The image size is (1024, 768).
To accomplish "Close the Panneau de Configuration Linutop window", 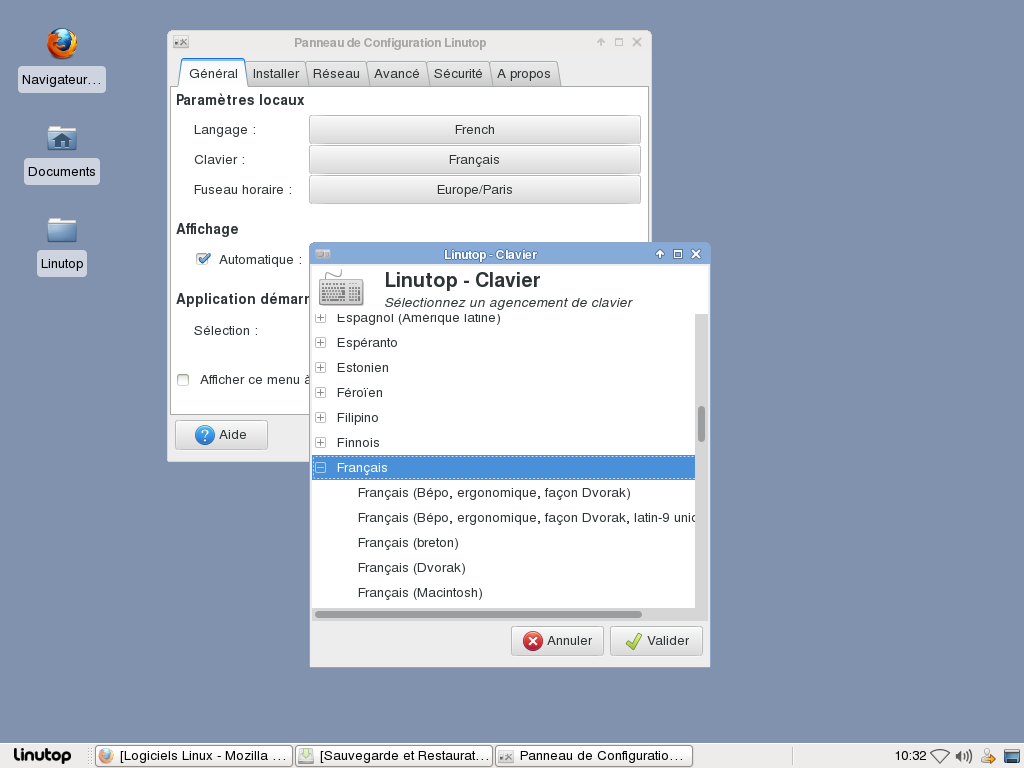I will point(637,42).
